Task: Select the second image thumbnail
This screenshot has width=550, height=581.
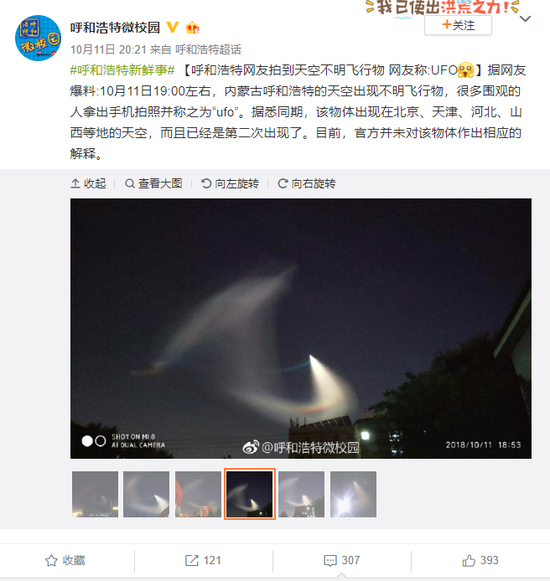Action: click(146, 494)
